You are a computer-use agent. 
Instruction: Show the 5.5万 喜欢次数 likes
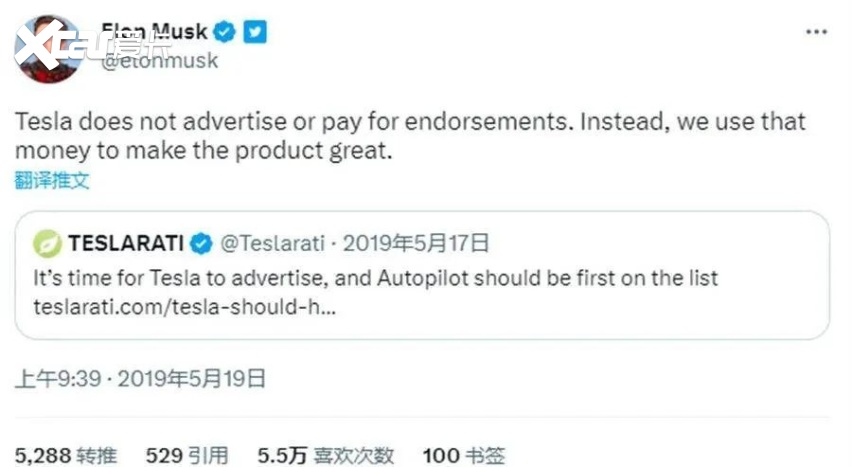coord(326,456)
